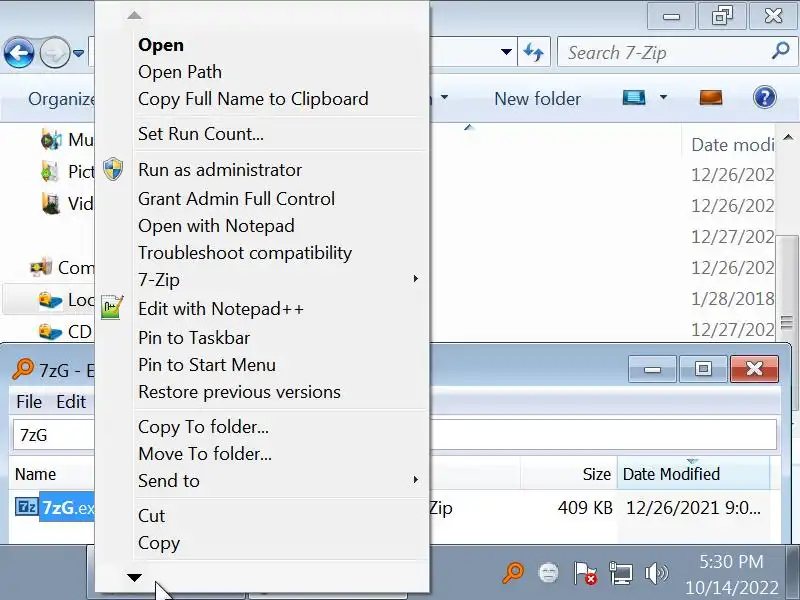The image size is (800, 600).
Task: Click the Run as administrator shield icon
Action: coord(113,169)
